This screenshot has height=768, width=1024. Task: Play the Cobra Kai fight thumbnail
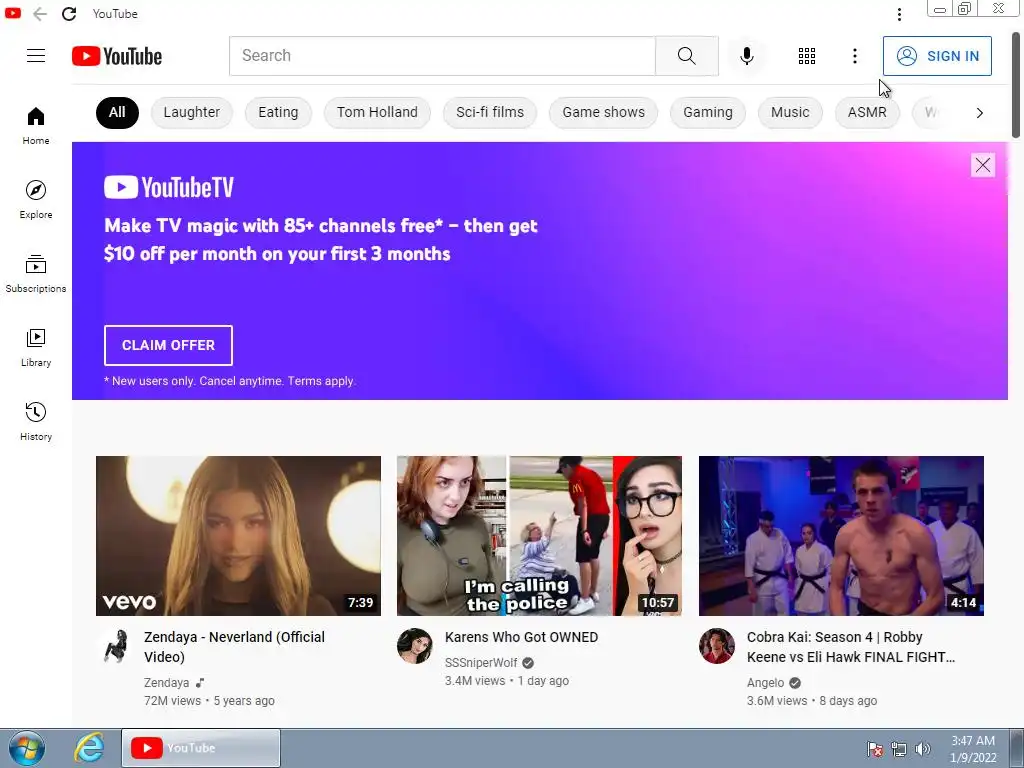tap(841, 536)
